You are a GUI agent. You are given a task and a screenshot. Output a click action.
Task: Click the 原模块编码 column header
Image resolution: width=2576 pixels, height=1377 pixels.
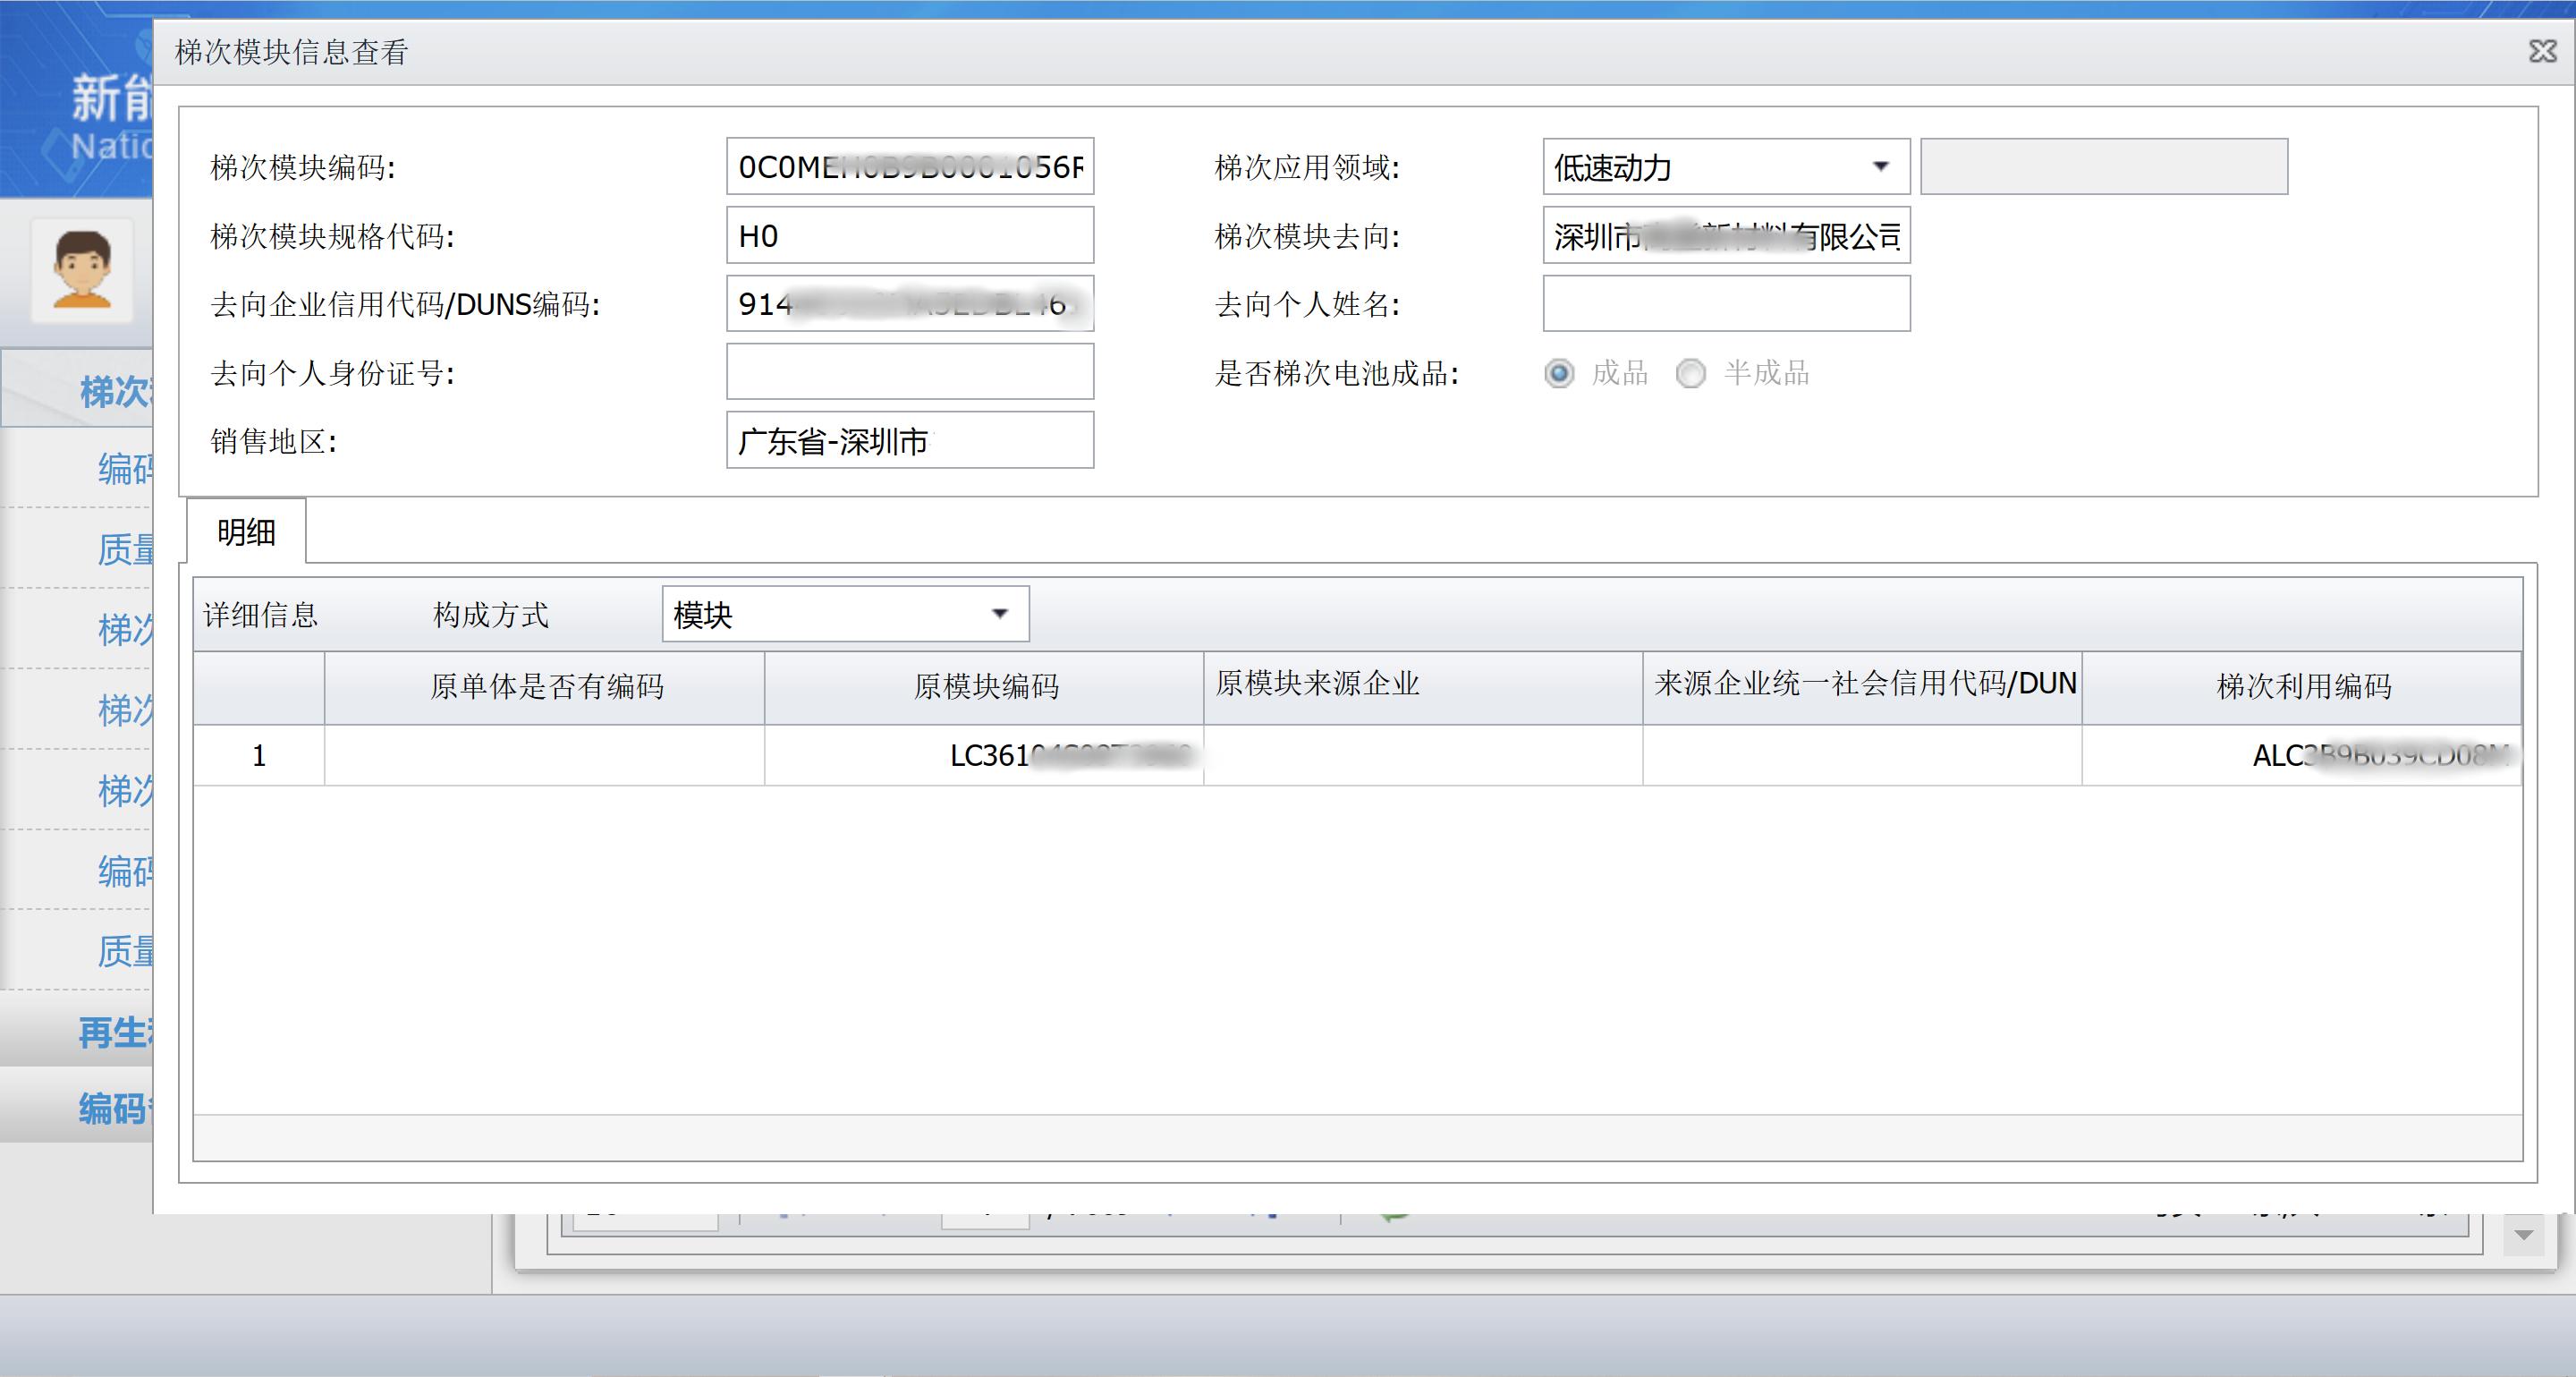985,687
